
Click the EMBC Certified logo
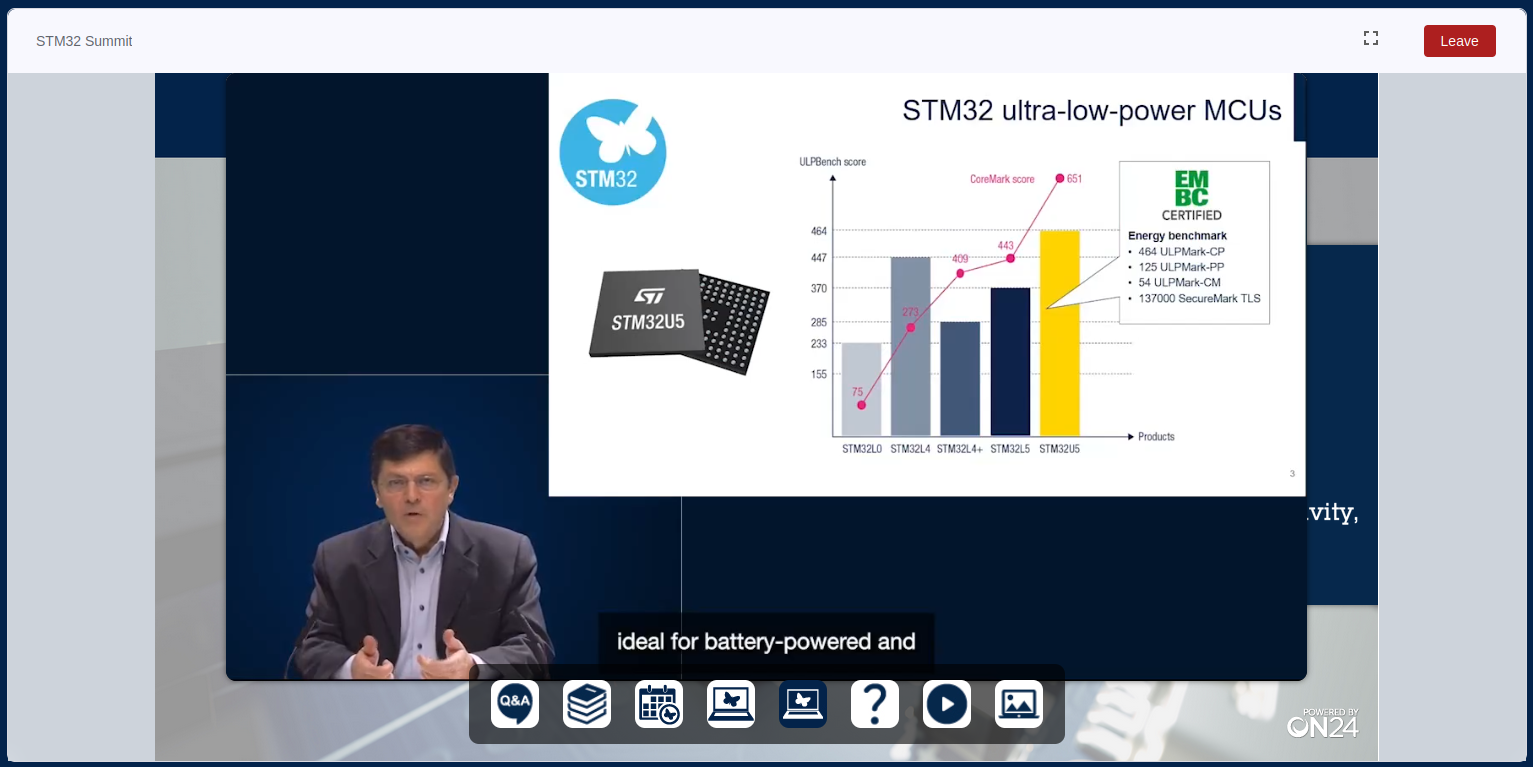tap(1192, 196)
